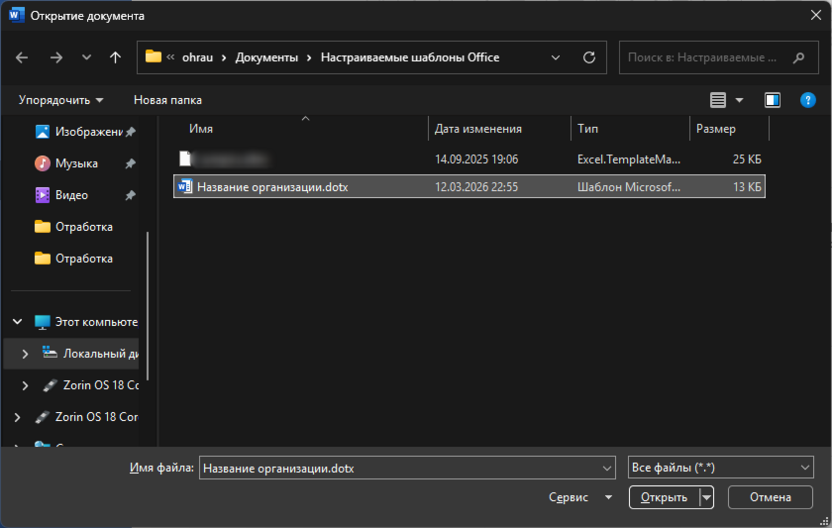Viewport: 832px width, 528px height.
Task: Click the Шаблон Microsof... type cell
Action: [x=628, y=187]
